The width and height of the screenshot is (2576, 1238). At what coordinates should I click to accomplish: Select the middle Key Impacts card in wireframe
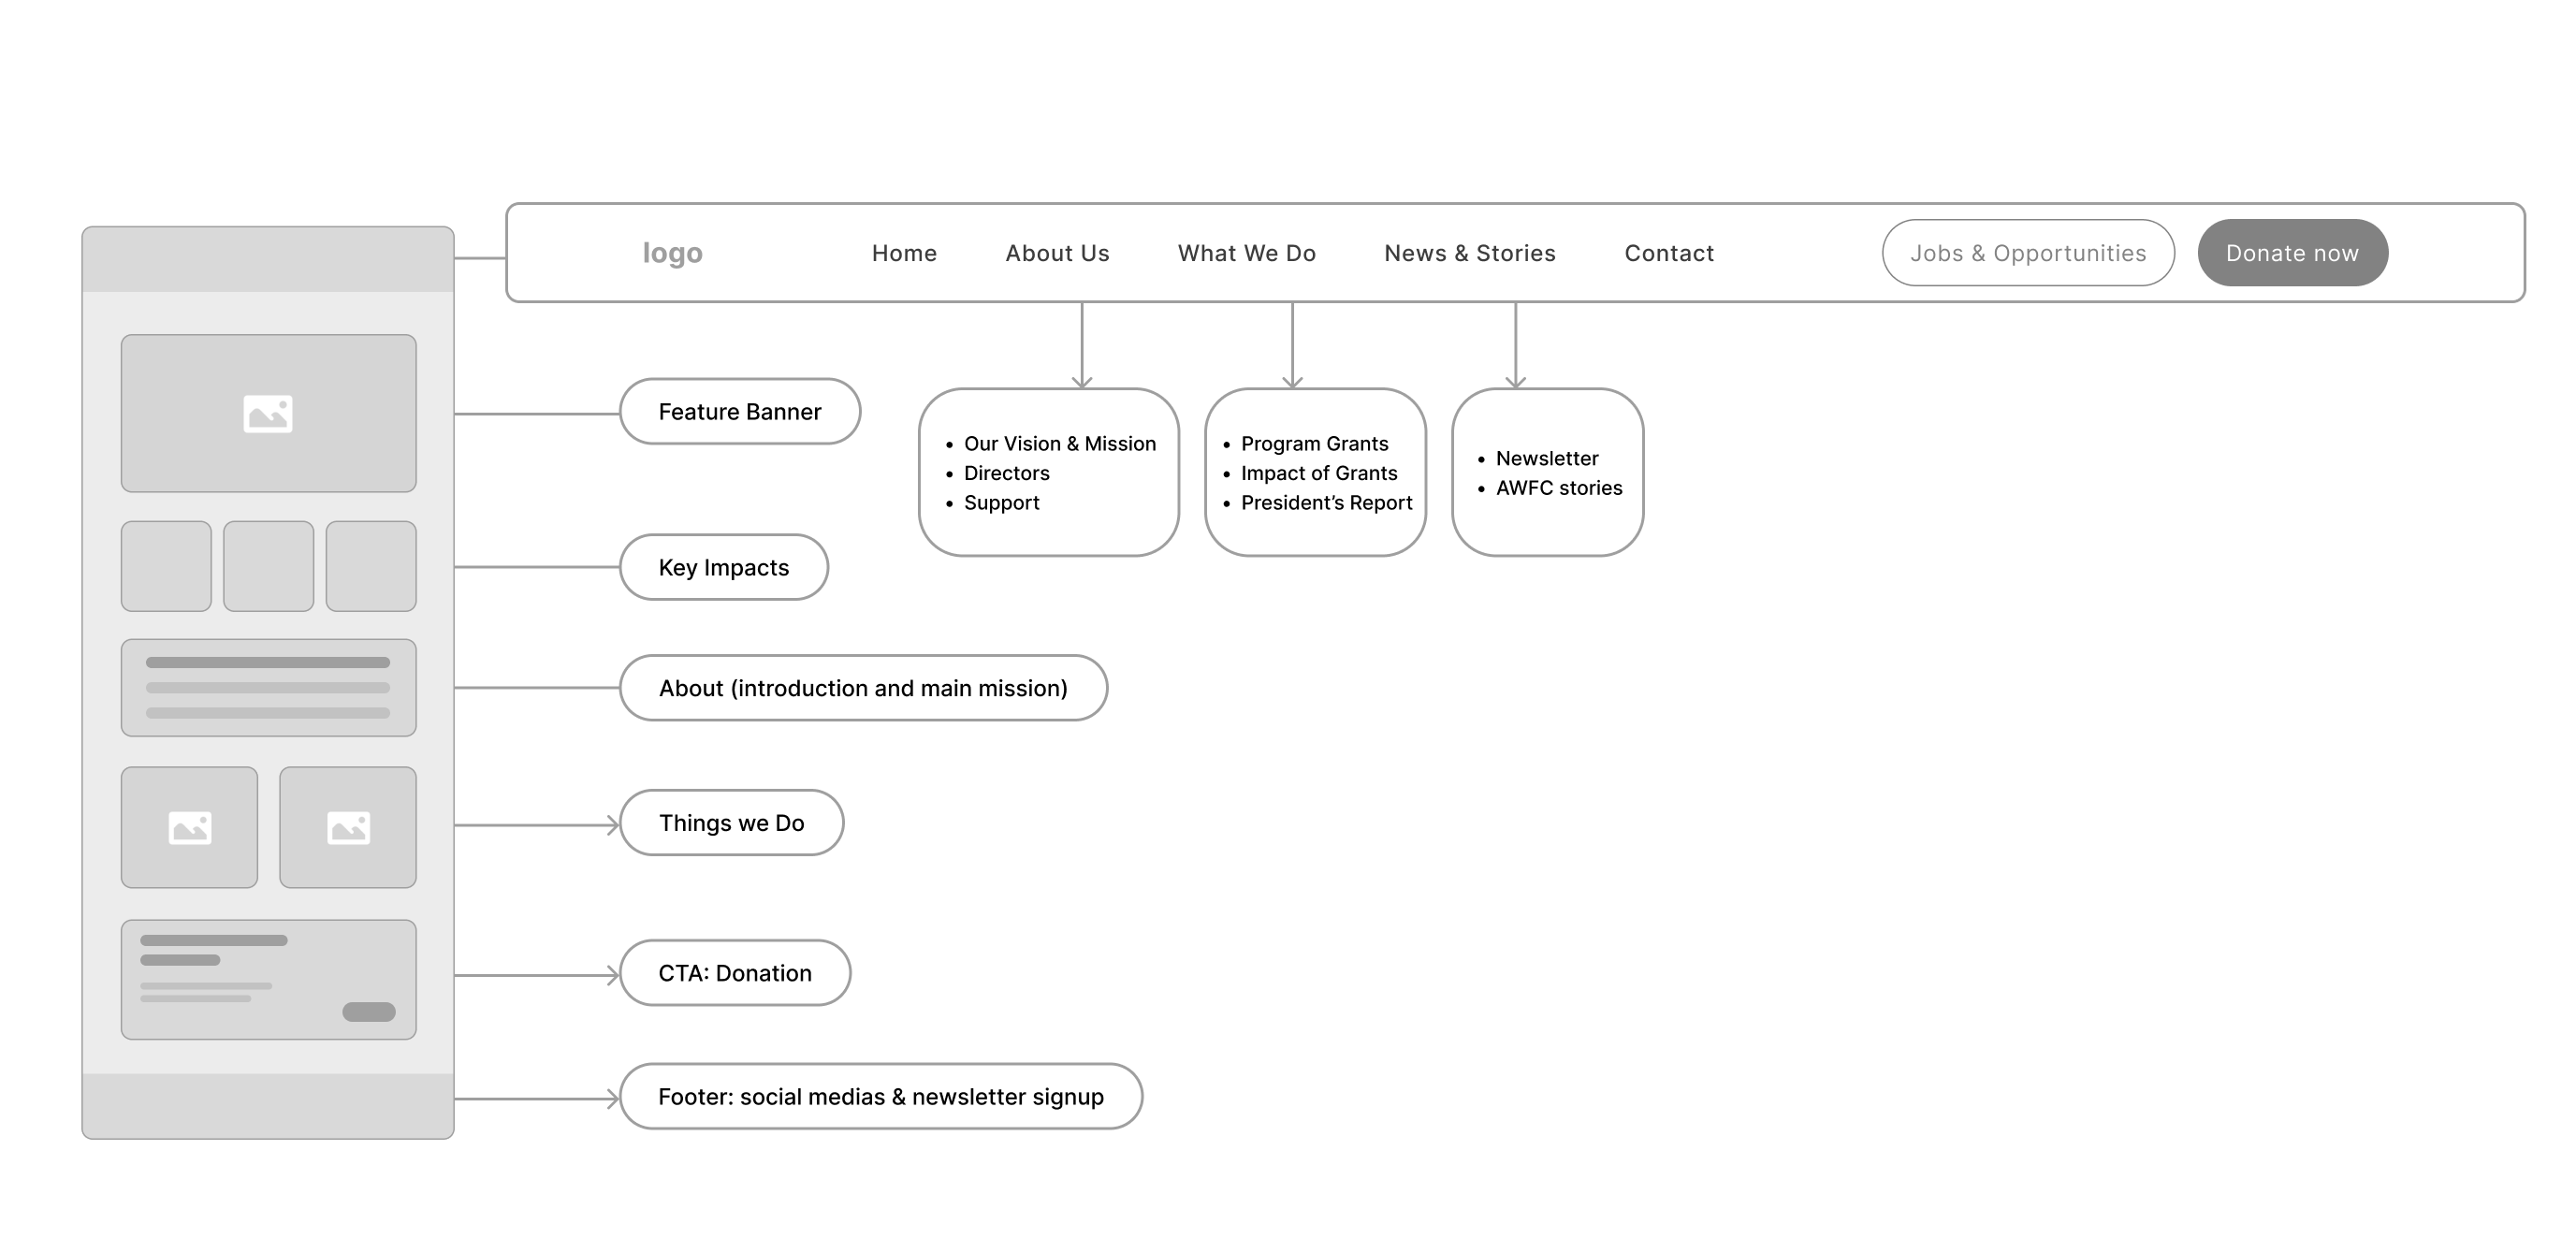268,566
